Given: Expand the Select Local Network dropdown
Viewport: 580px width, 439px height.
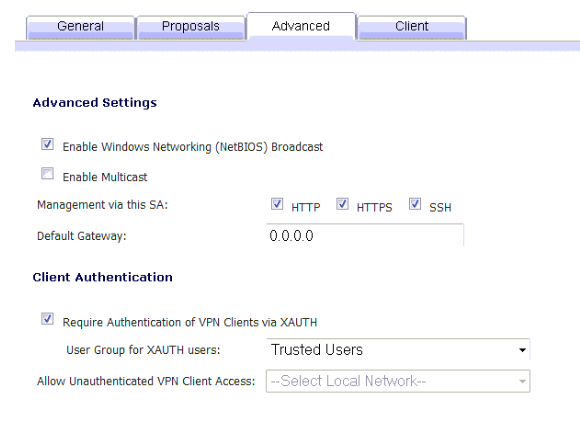Looking at the screenshot, I should coord(398,381).
